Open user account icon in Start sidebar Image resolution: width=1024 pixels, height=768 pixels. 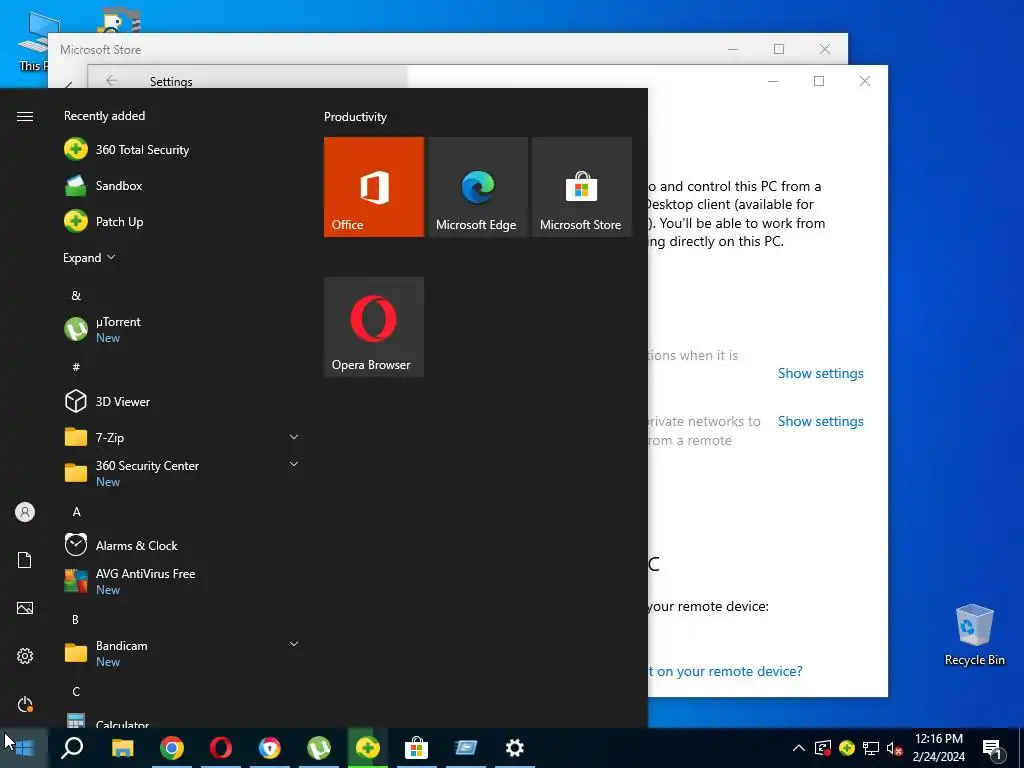(x=25, y=512)
